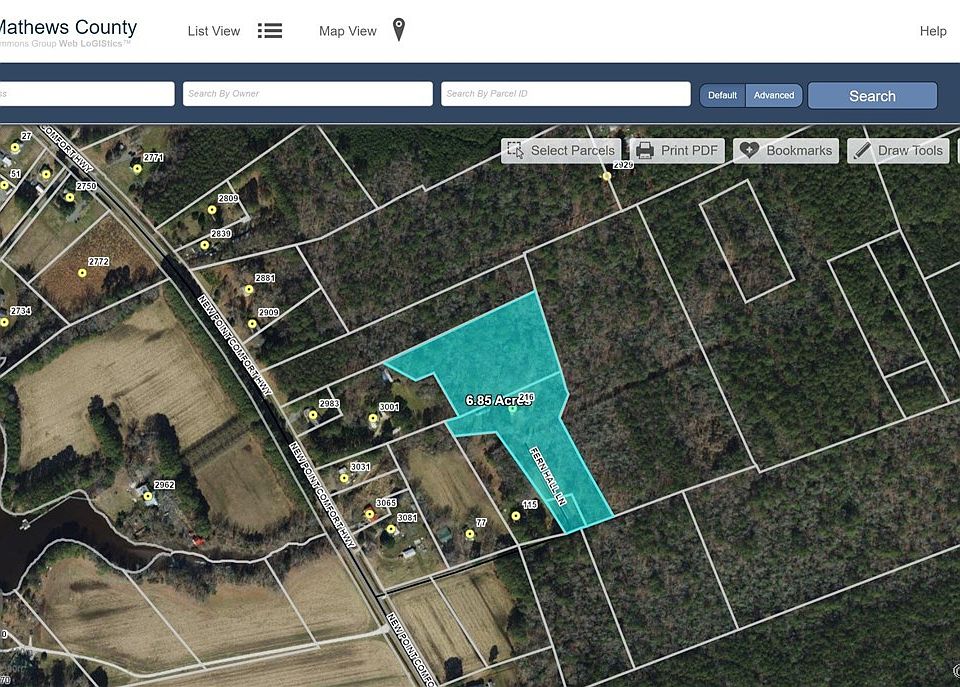
Task: Click the Mathews County title
Action: click(68, 27)
